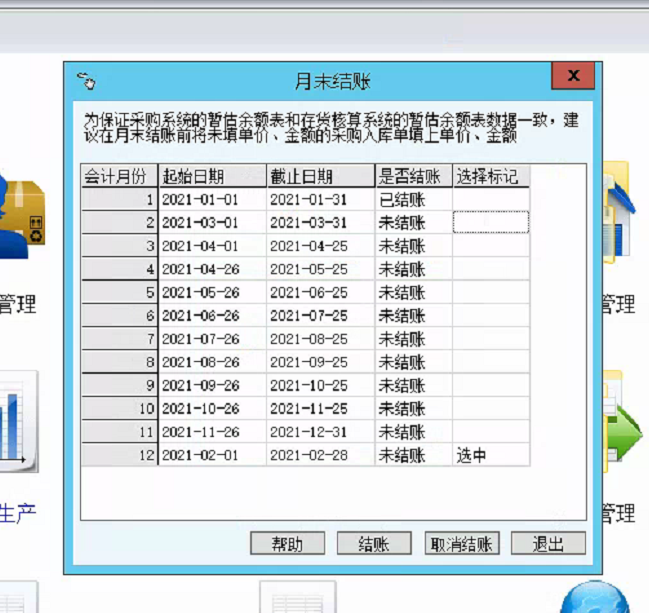Click the 已结账 status cell
The width and height of the screenshot is (649, 613).
pos(414,200)
